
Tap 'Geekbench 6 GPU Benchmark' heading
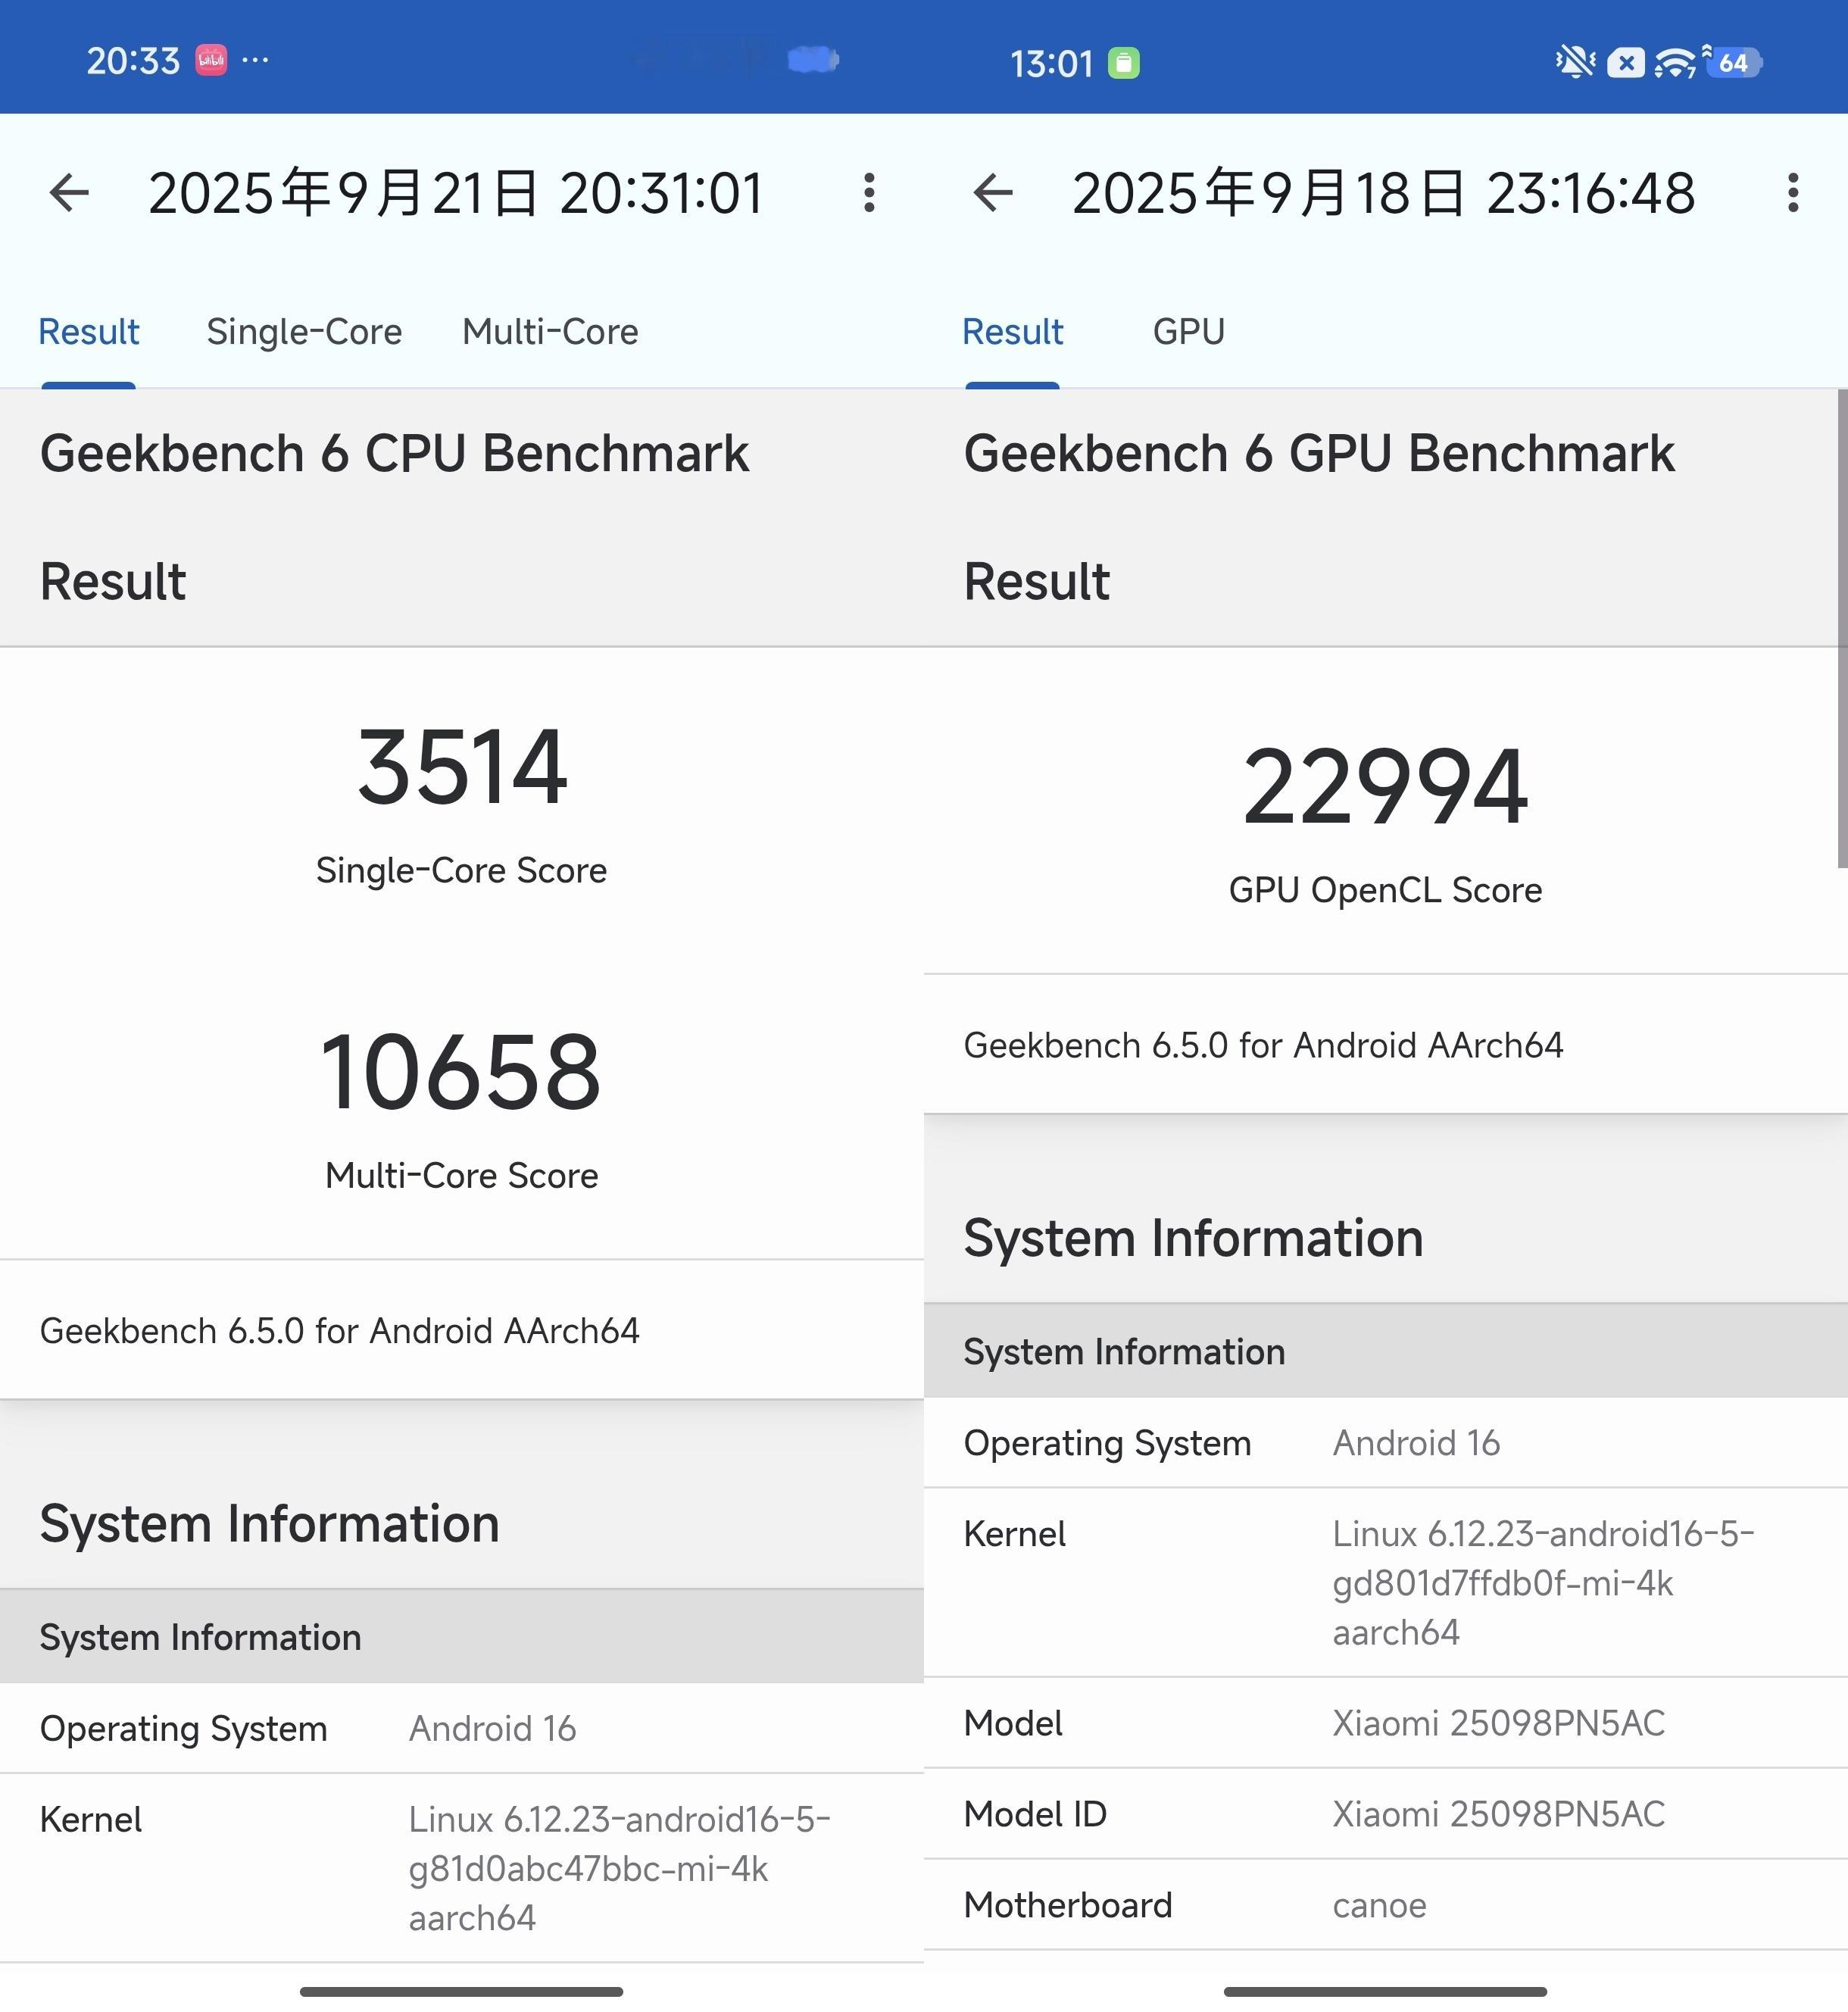pos(1319,453)
